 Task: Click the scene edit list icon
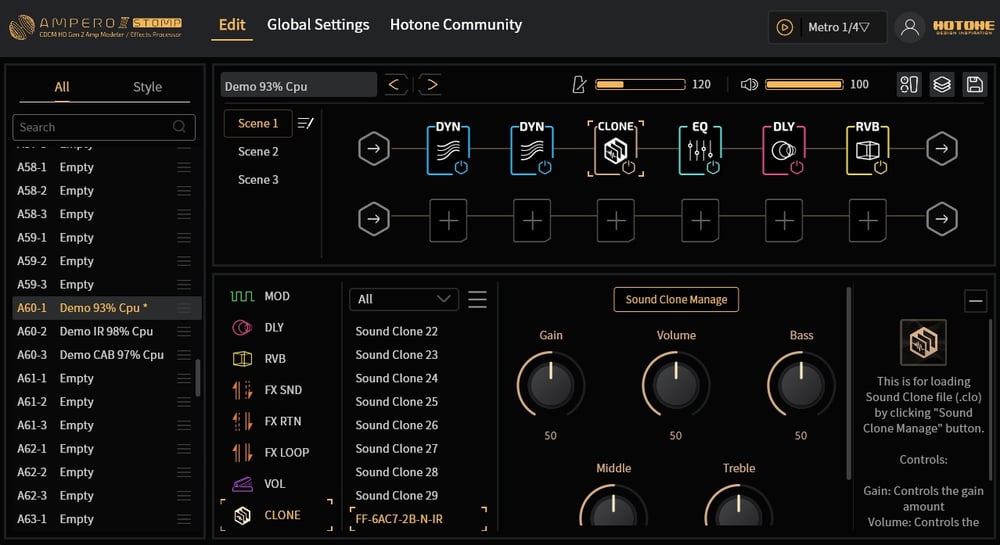[305, 123]
